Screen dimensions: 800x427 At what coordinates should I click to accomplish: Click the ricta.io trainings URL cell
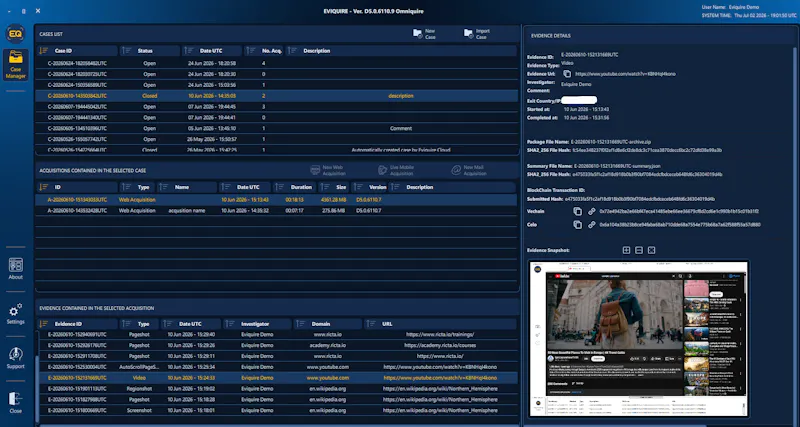pyautogui.click(x=440, y=335)
